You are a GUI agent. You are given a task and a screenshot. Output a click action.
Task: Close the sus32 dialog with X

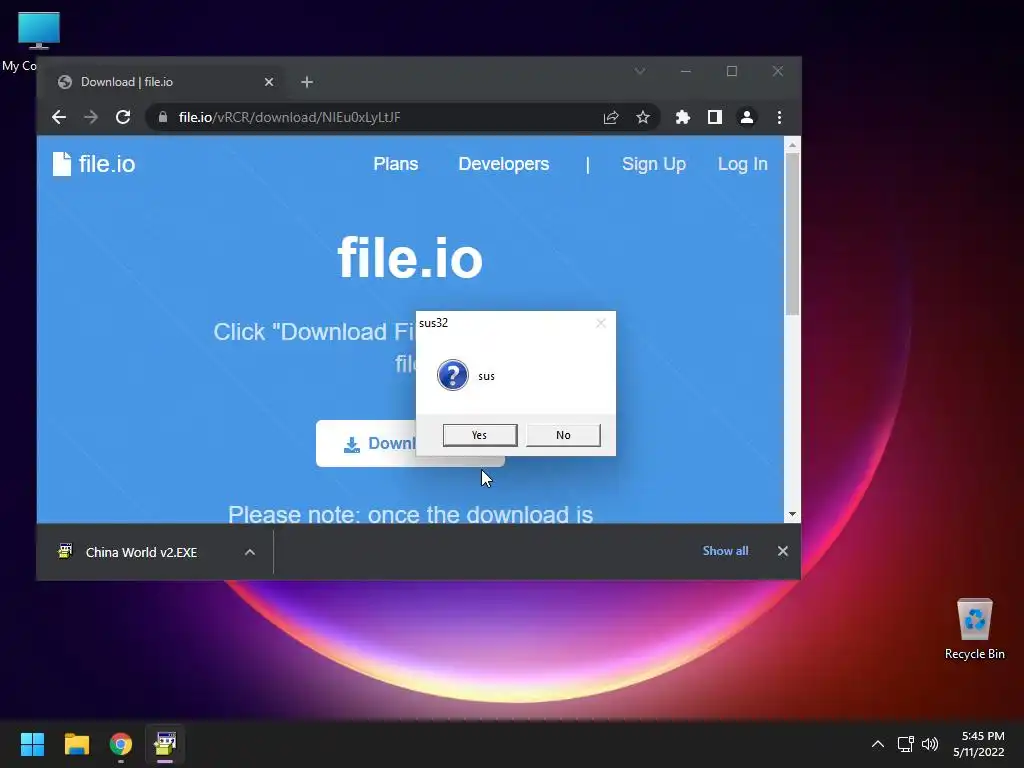coord(601,323)
